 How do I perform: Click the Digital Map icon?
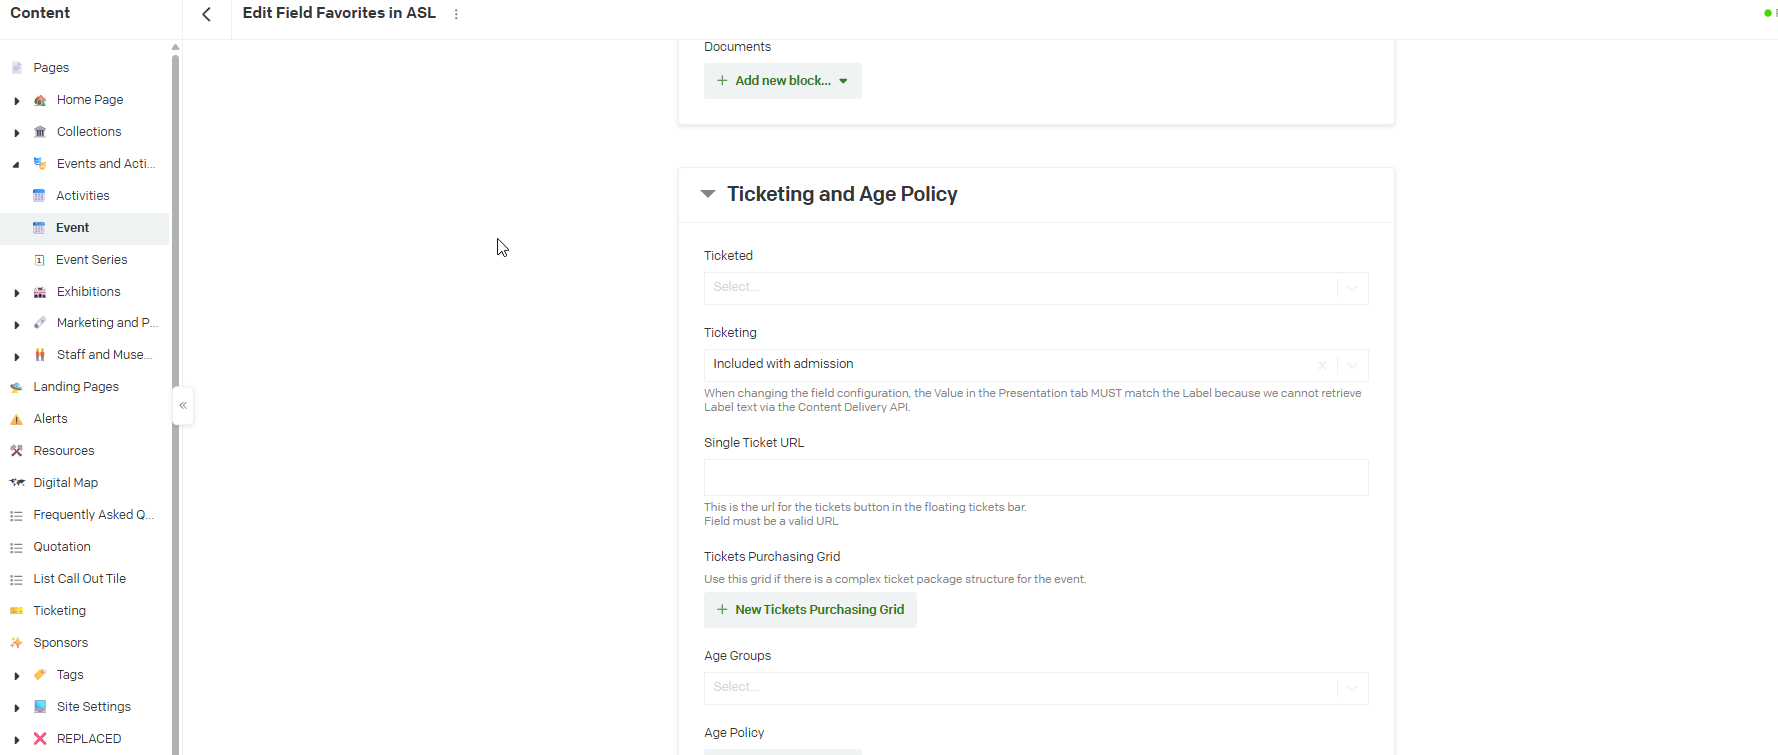click(17, 483)
